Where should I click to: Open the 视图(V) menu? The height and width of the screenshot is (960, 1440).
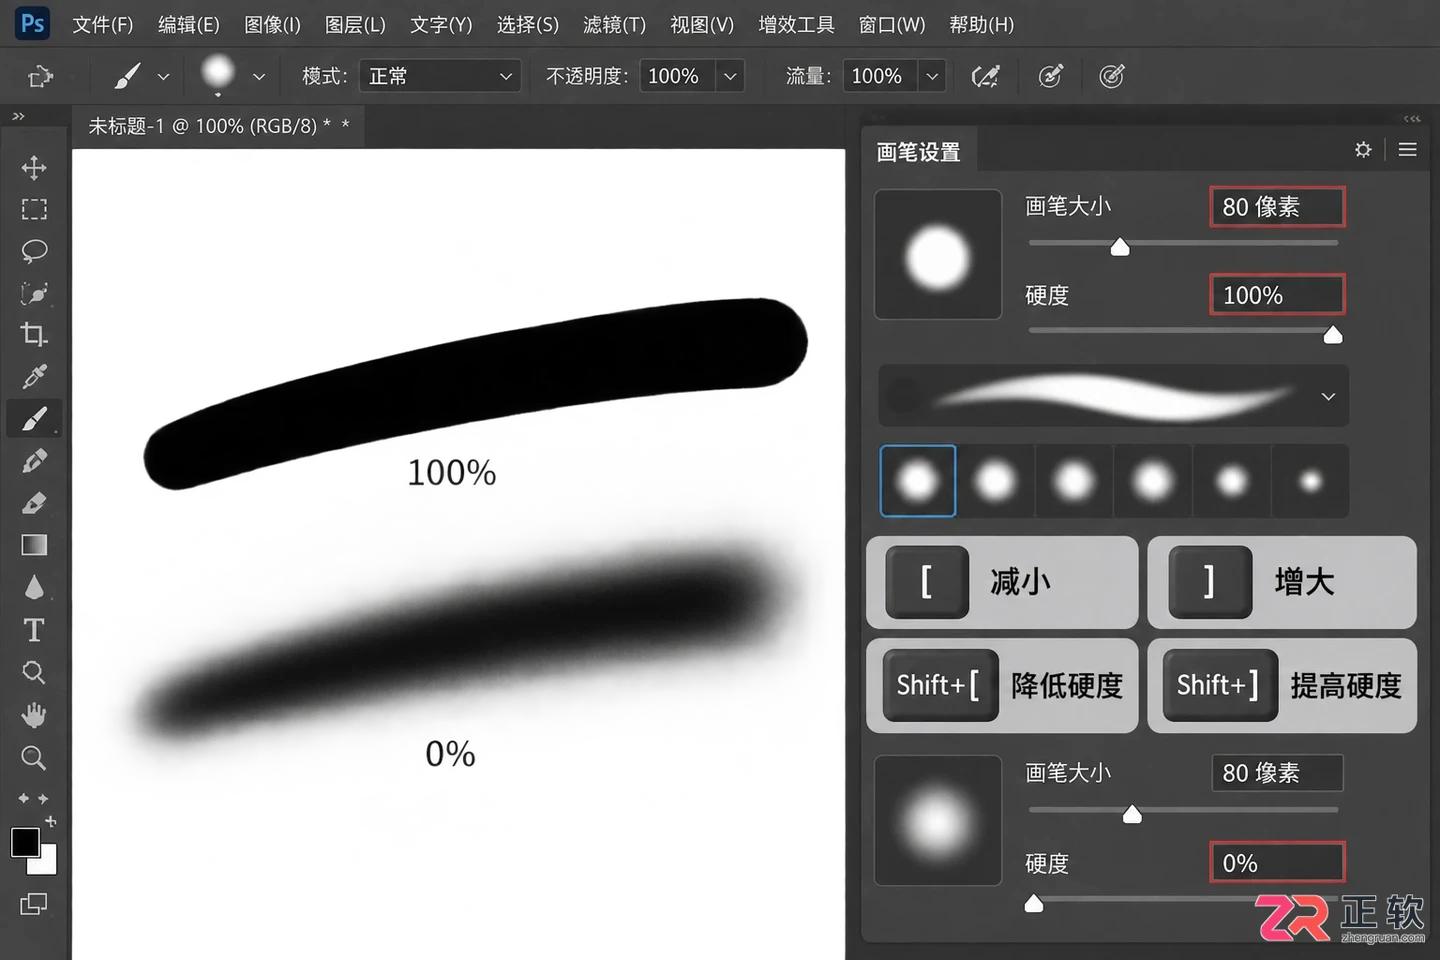pos(702,24)
